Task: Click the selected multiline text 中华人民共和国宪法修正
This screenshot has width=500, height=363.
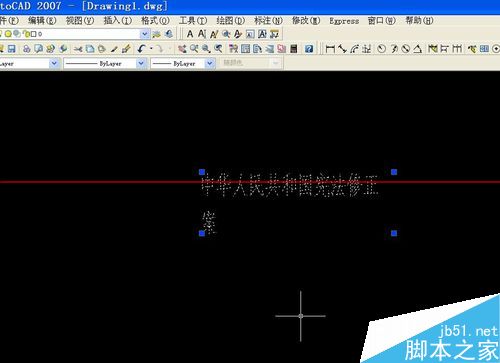Action: point(289,185)
